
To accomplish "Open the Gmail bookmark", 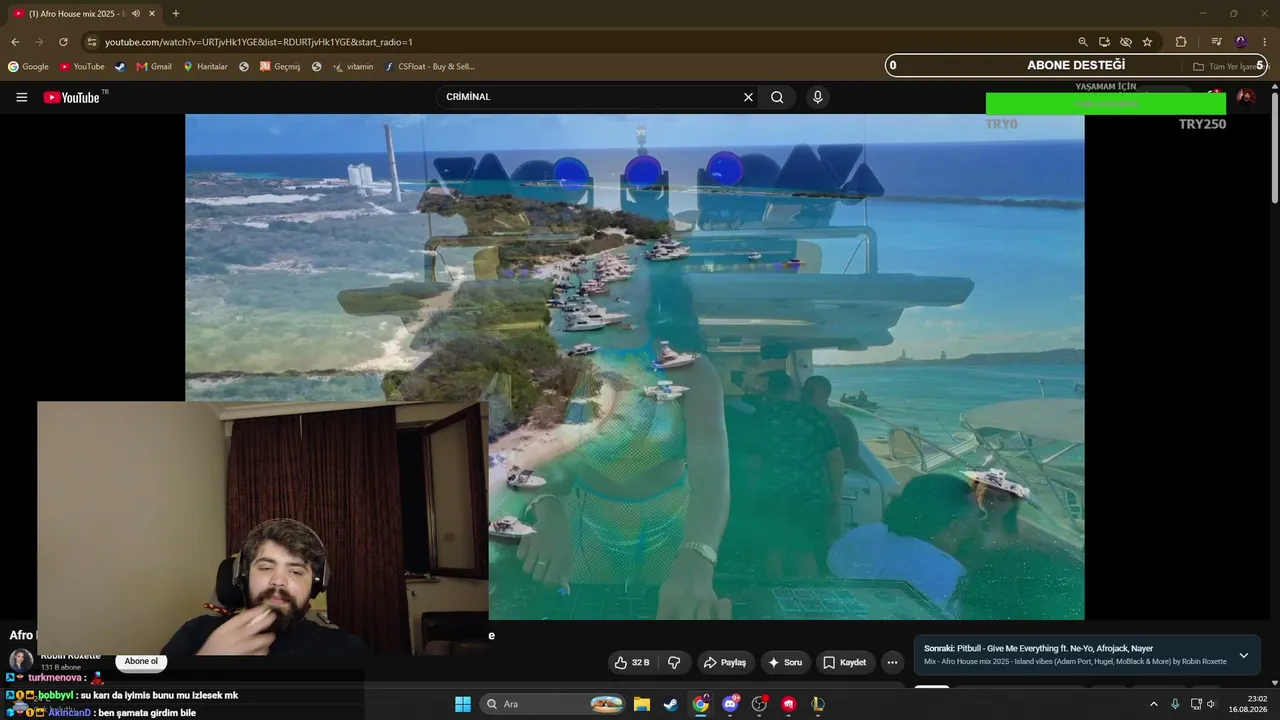I will (x=154, y=67).
